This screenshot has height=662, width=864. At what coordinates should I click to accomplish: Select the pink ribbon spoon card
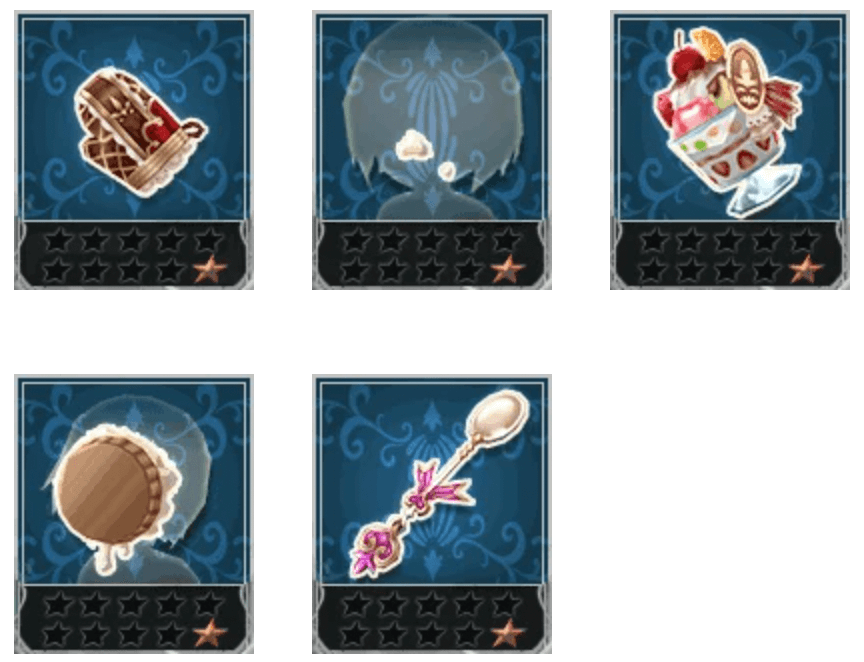click(432, 514)
